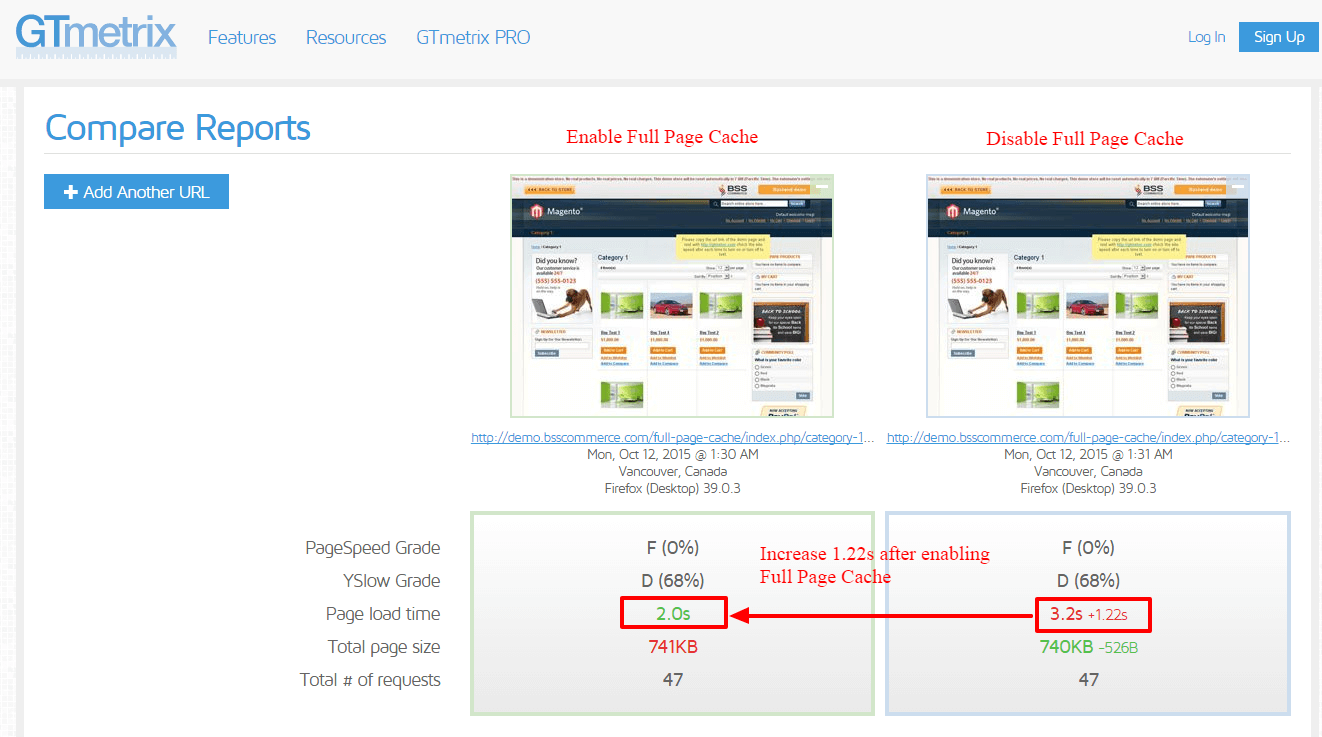Click the Compare Reports heading
This screenshot has width=1322, height=737.
(178, 129)
